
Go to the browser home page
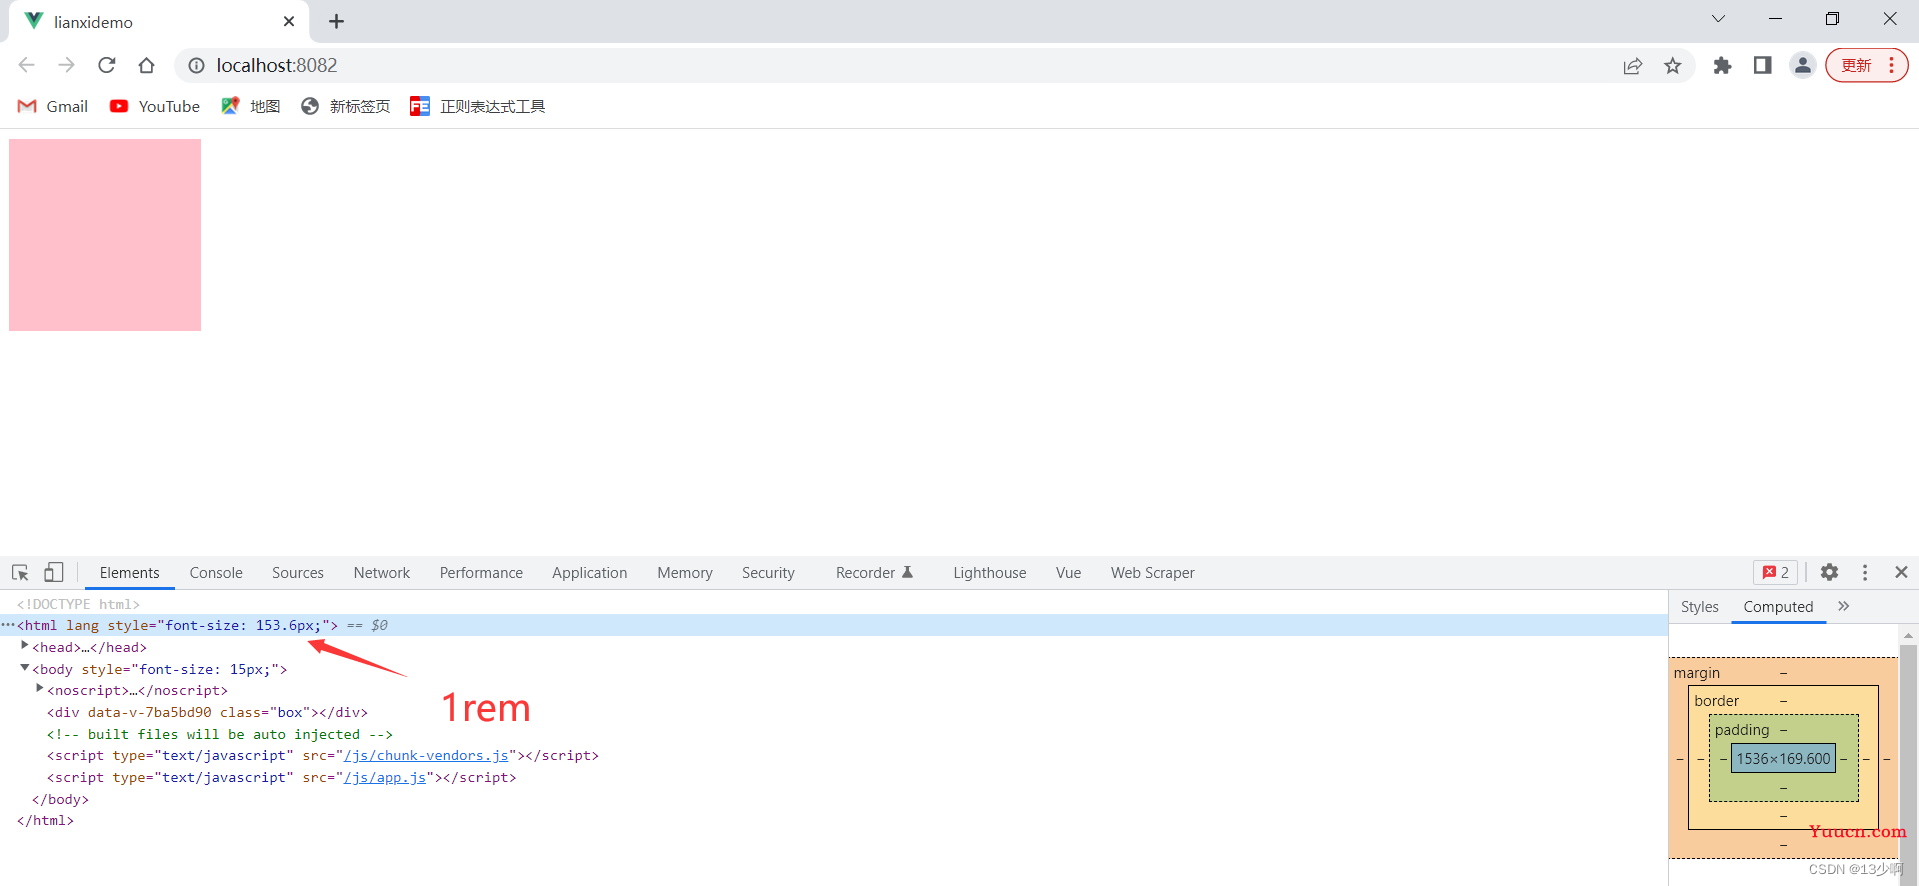(x=147, y=65)
